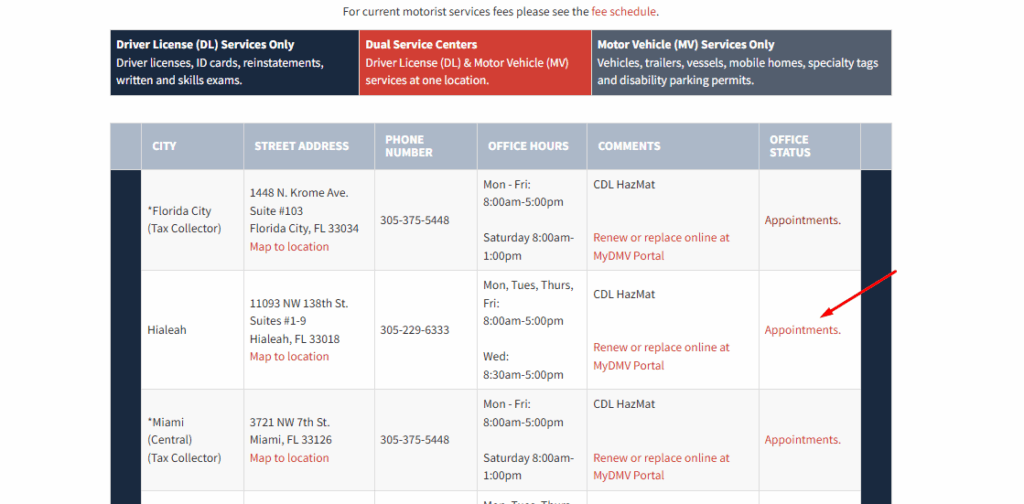Open Map to location for Florida City
Image resolution: width=1024 pixels, height=504 pixels.
tap(289, 247)
